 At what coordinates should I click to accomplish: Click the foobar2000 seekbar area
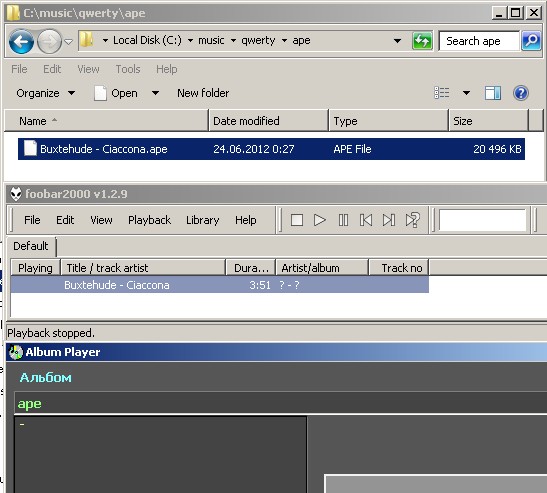coord(482,220)
